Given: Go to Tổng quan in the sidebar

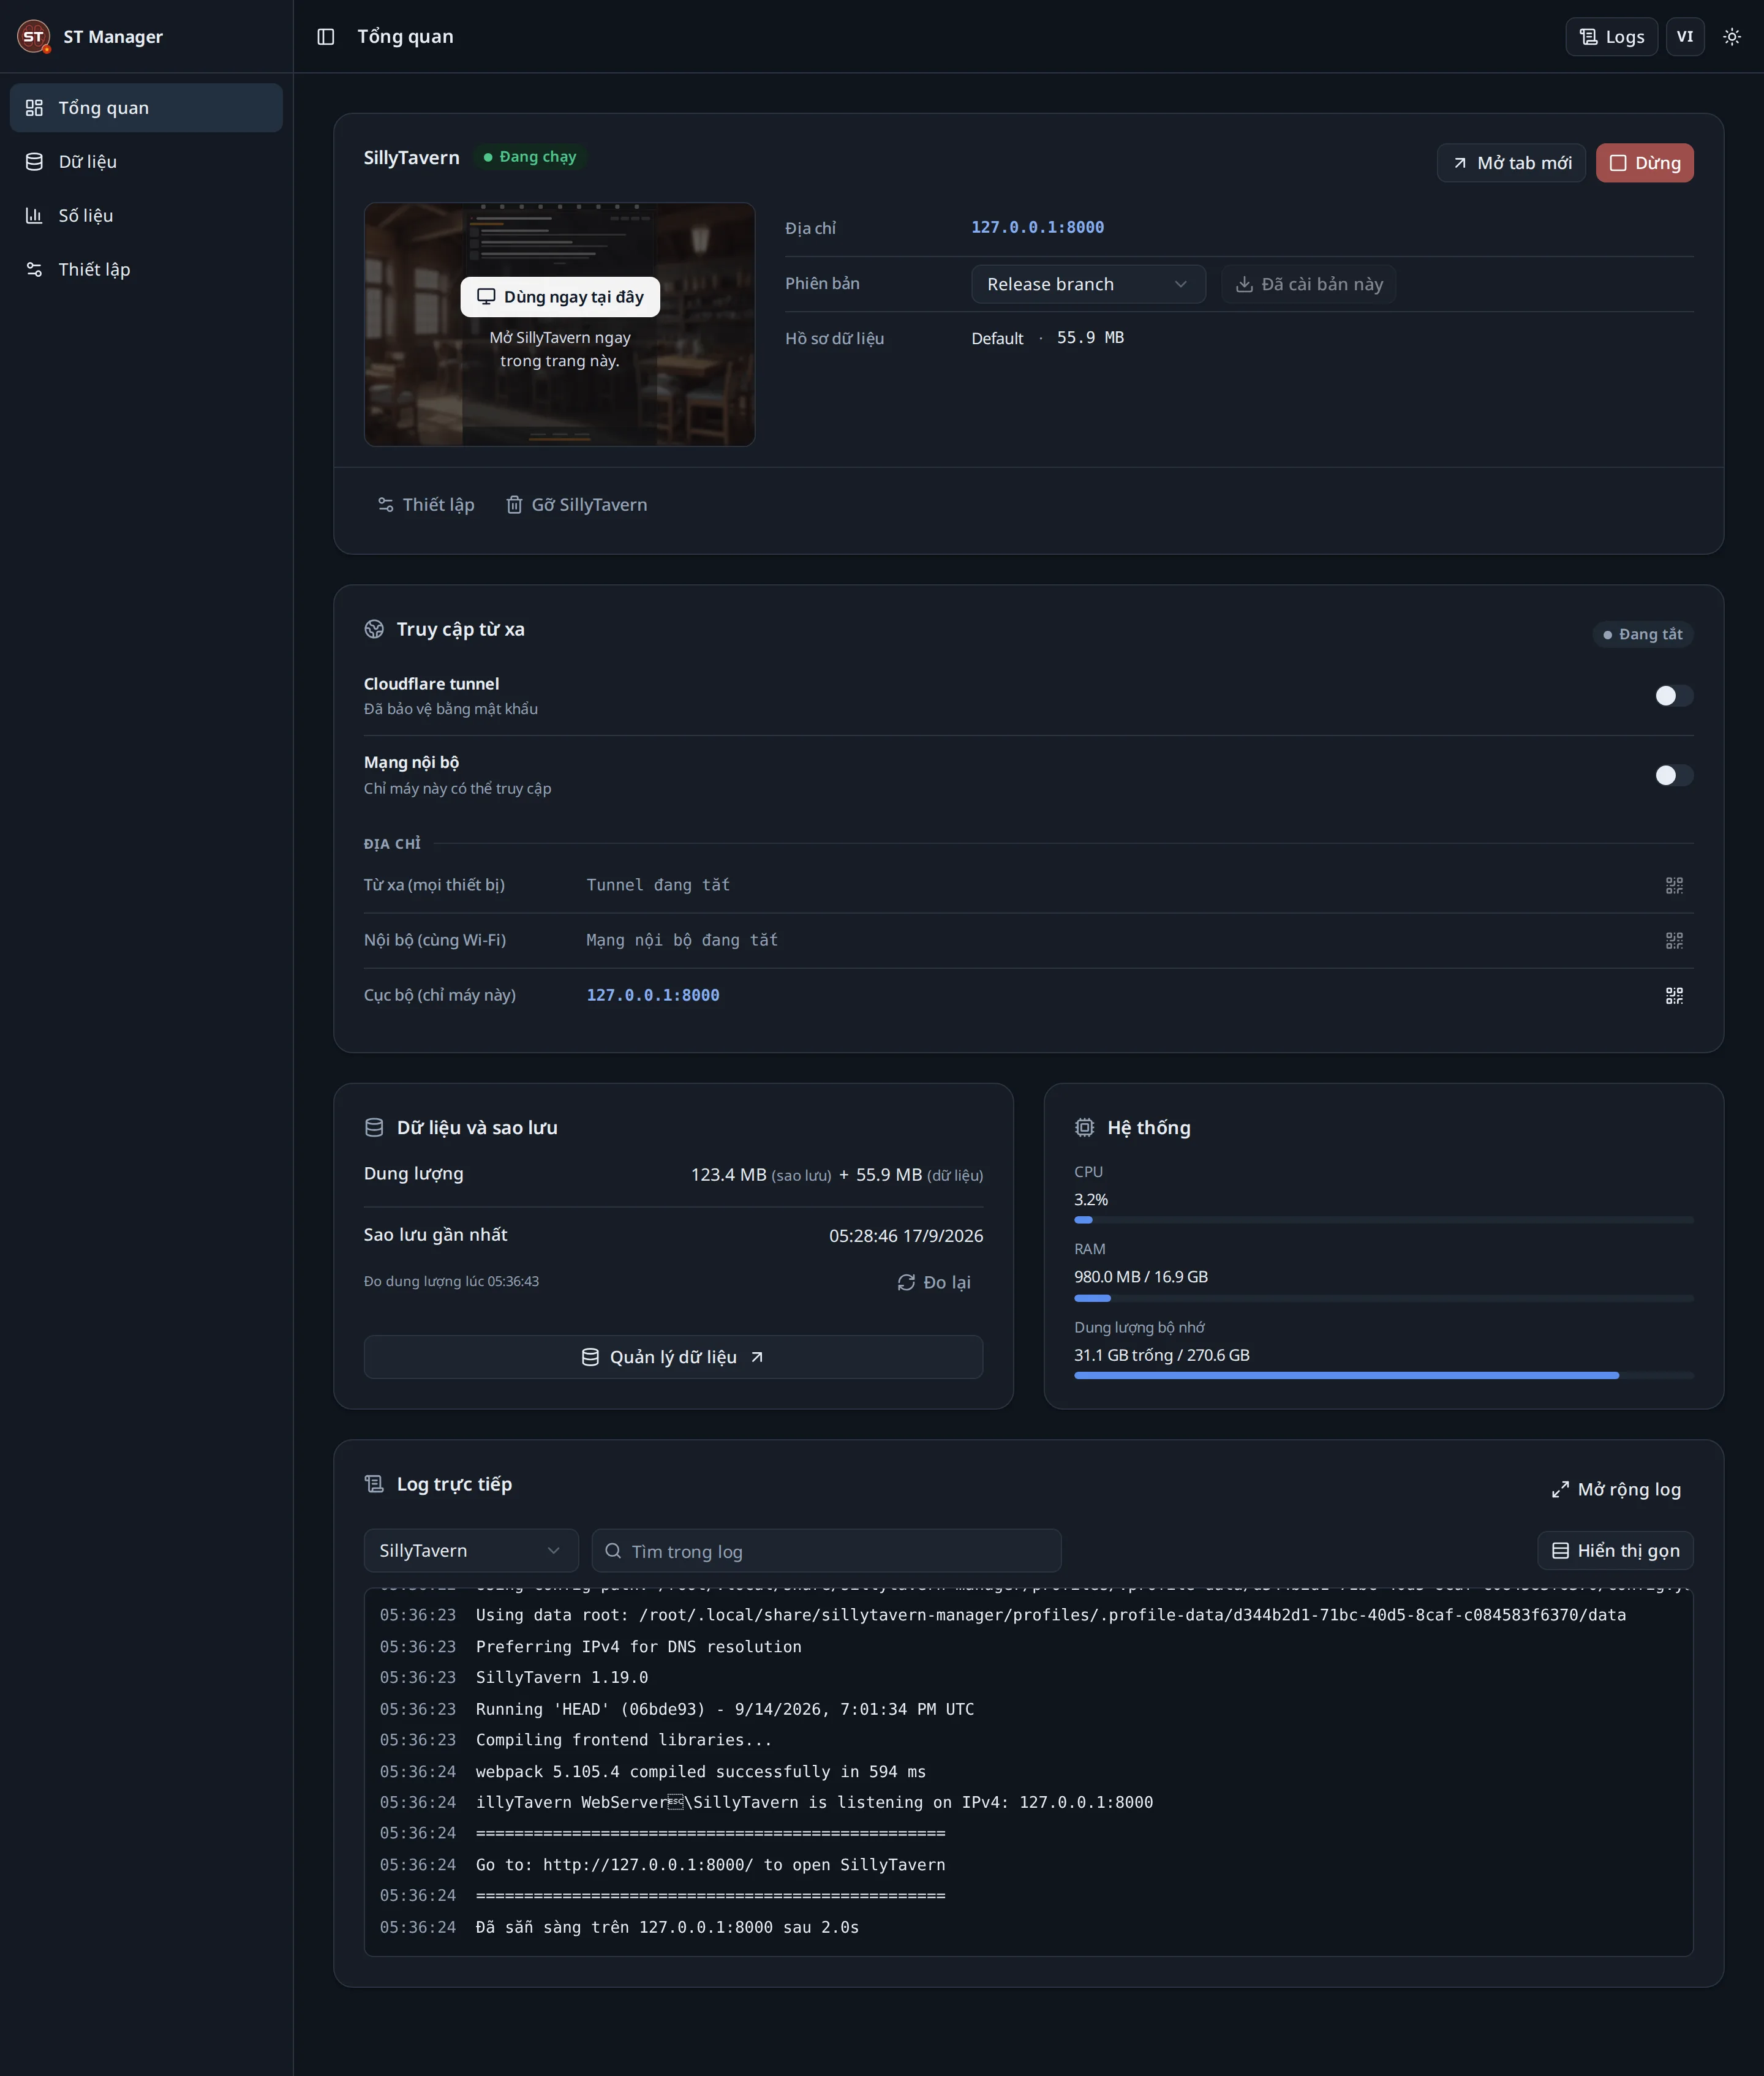Looking at the screenshot, I should pos(146,108).
